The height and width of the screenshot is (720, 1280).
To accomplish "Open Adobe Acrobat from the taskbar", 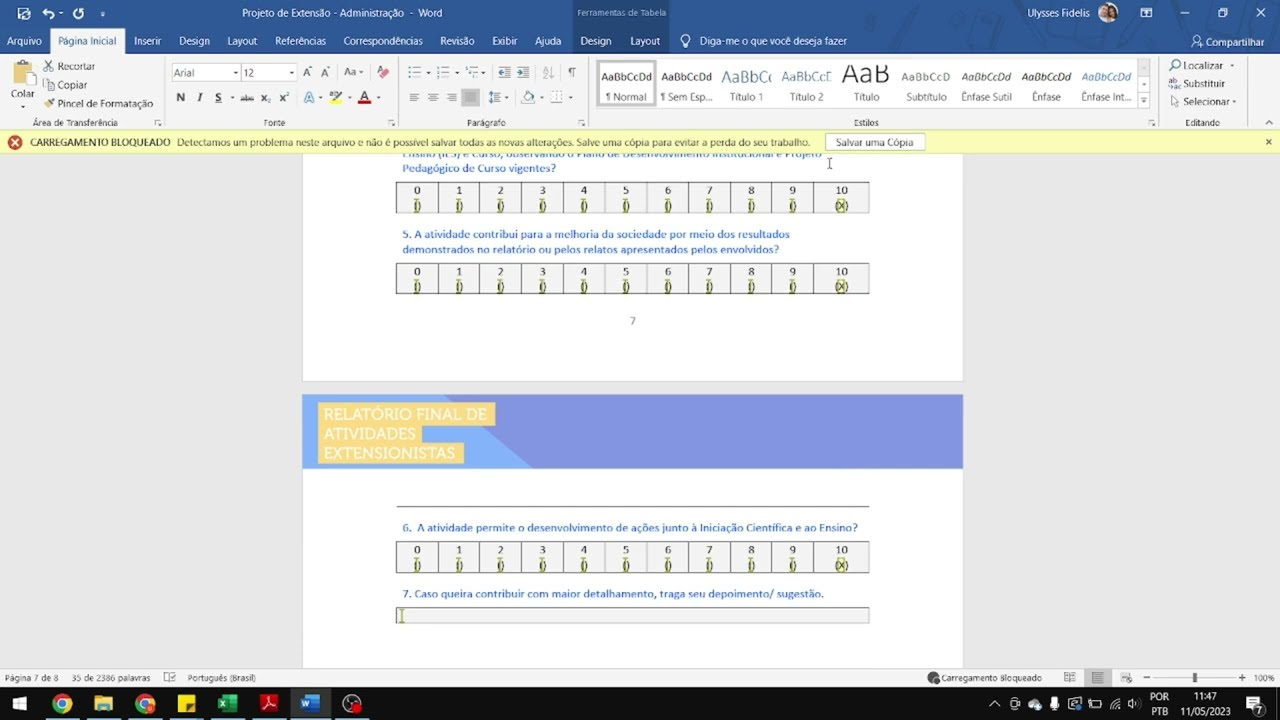I will pos(268,703).
